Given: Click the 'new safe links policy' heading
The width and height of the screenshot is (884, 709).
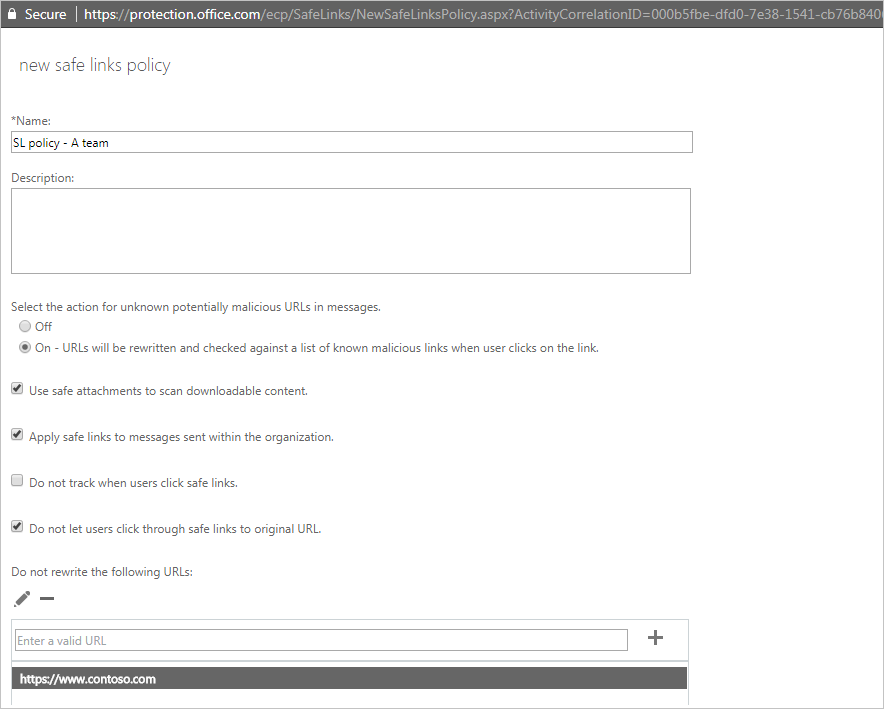Looking at the screenshot, I should 95,65.
